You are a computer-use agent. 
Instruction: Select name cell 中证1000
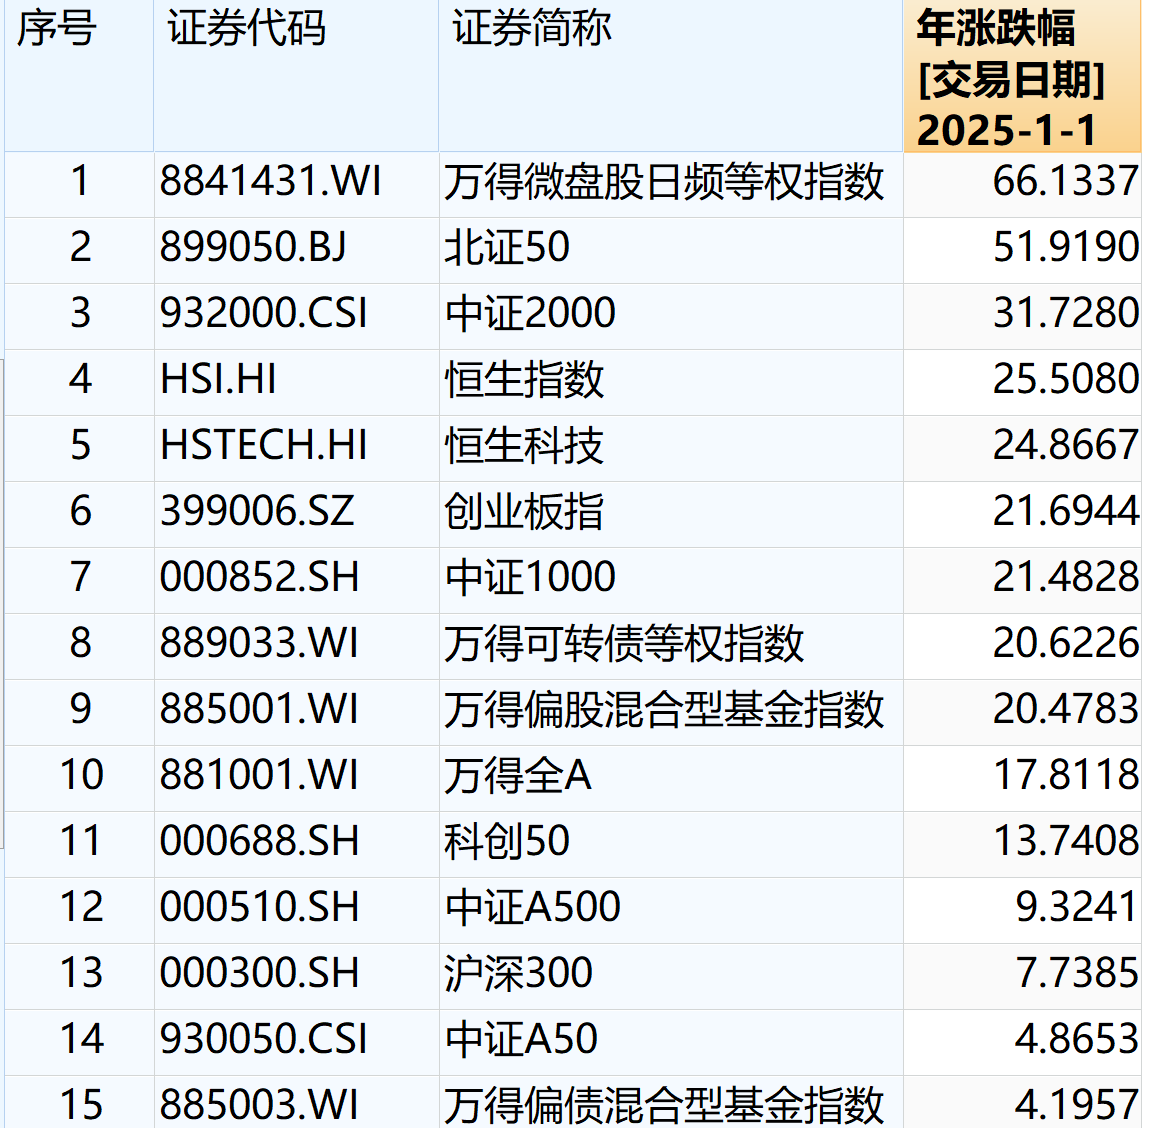coord(671,581)
